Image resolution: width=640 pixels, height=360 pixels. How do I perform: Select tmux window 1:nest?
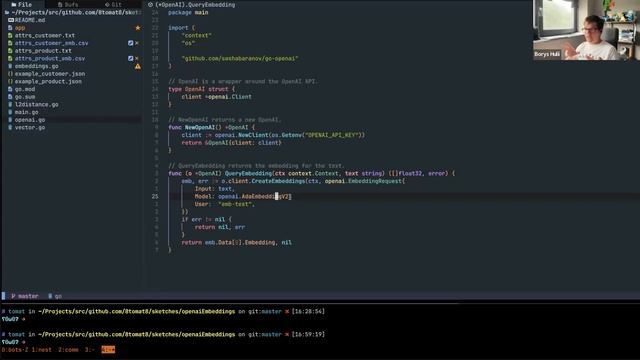(42, 350)
